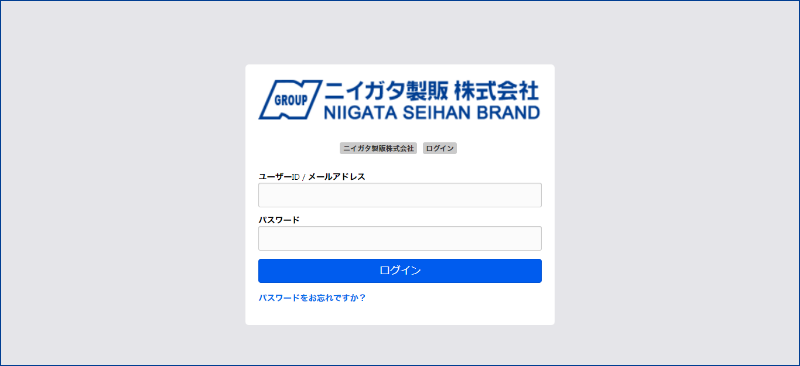Click the ニイガタ製販 text in the logo
The width and height of the screenshot is (800, 366).
[386, 91]
